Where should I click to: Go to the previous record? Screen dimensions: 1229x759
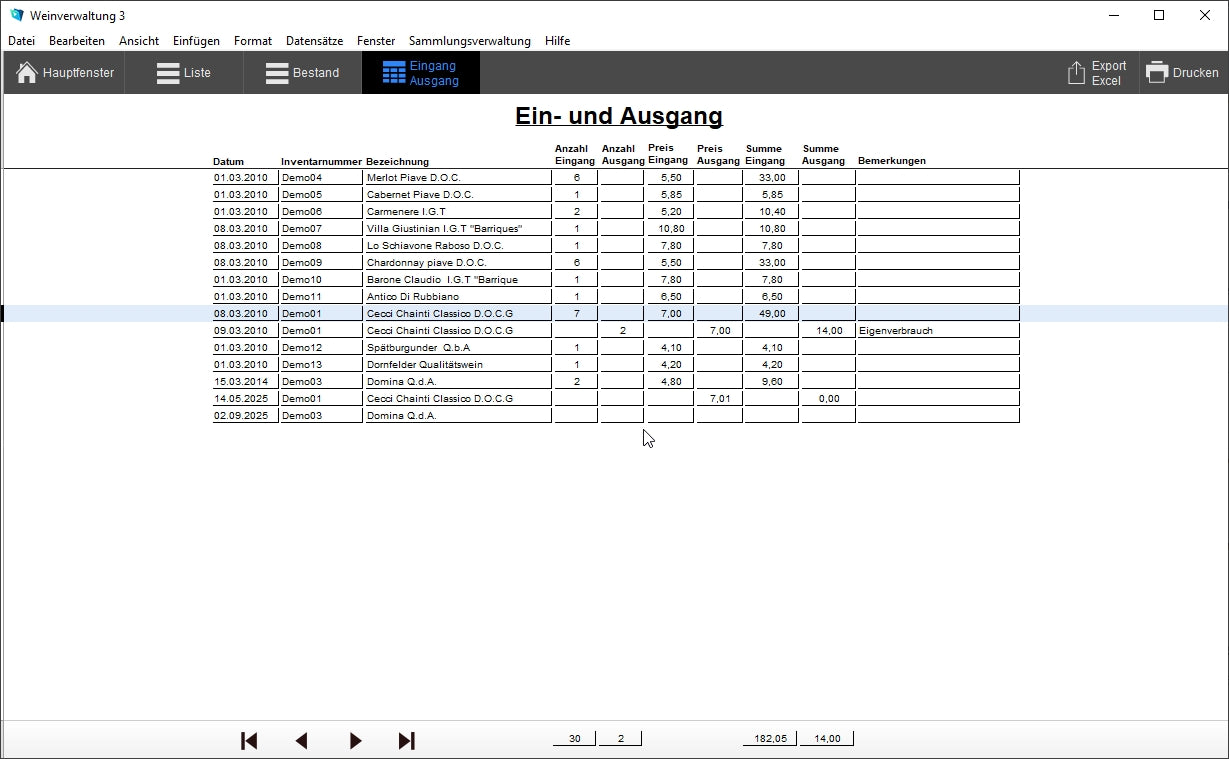coord(301,740)
